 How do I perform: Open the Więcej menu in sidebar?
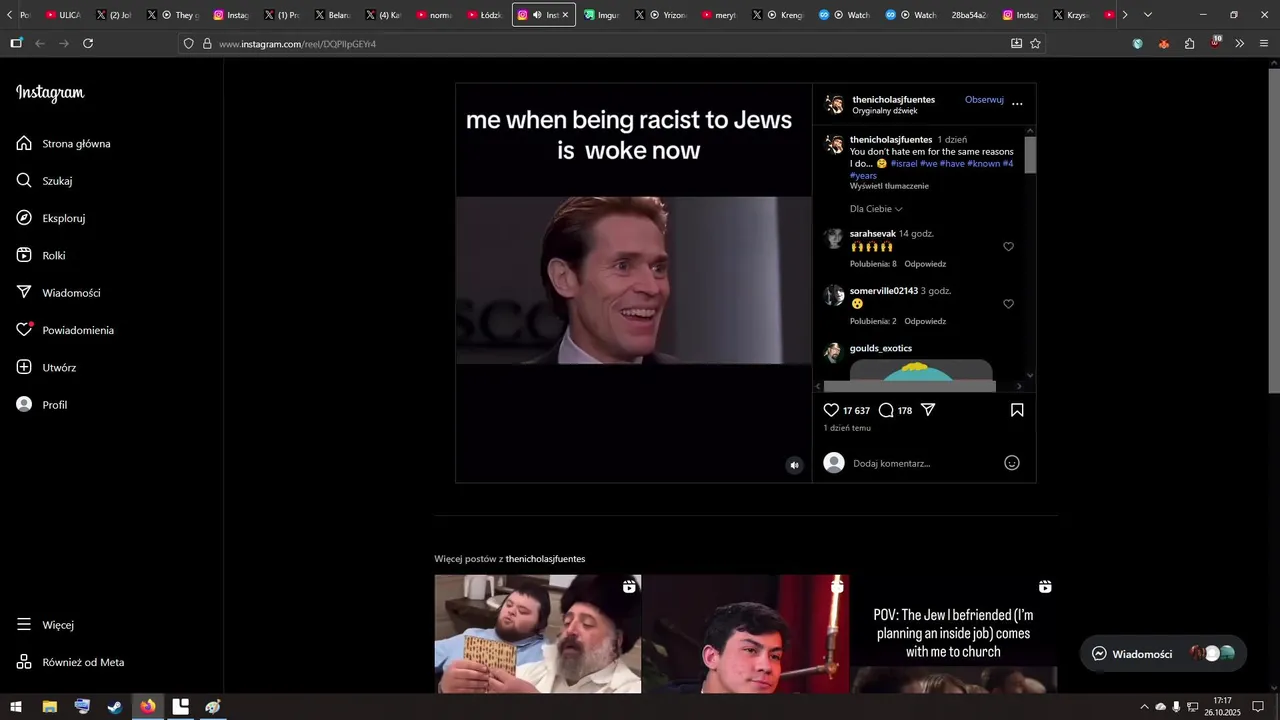(x=45, y=625)
